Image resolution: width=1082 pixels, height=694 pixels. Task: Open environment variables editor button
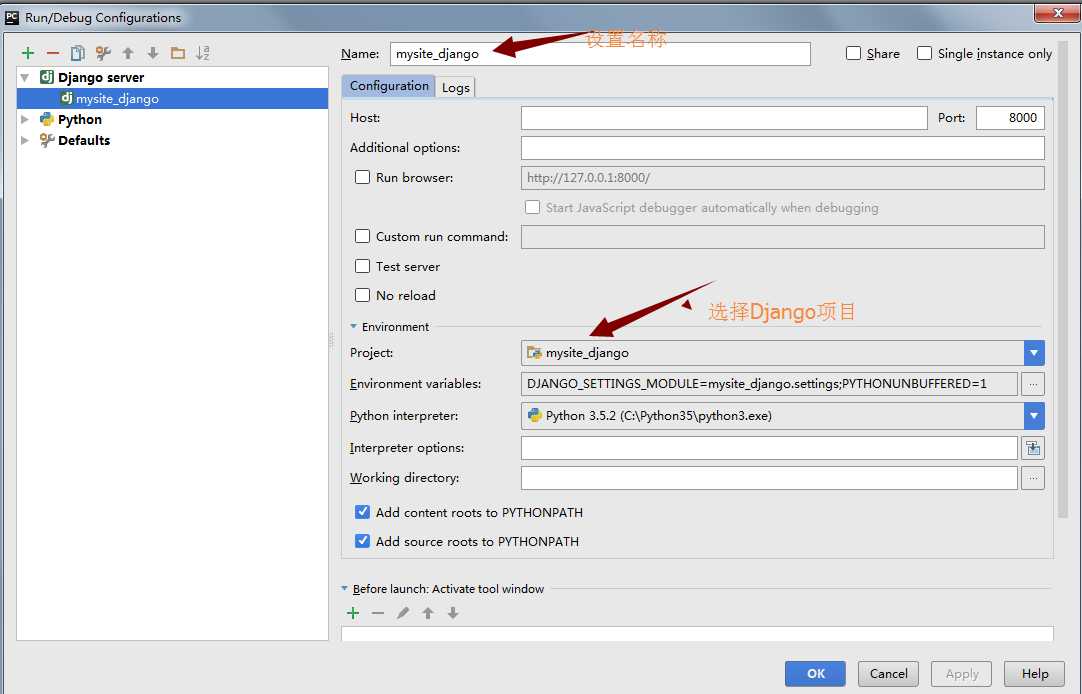[1033, 384]
